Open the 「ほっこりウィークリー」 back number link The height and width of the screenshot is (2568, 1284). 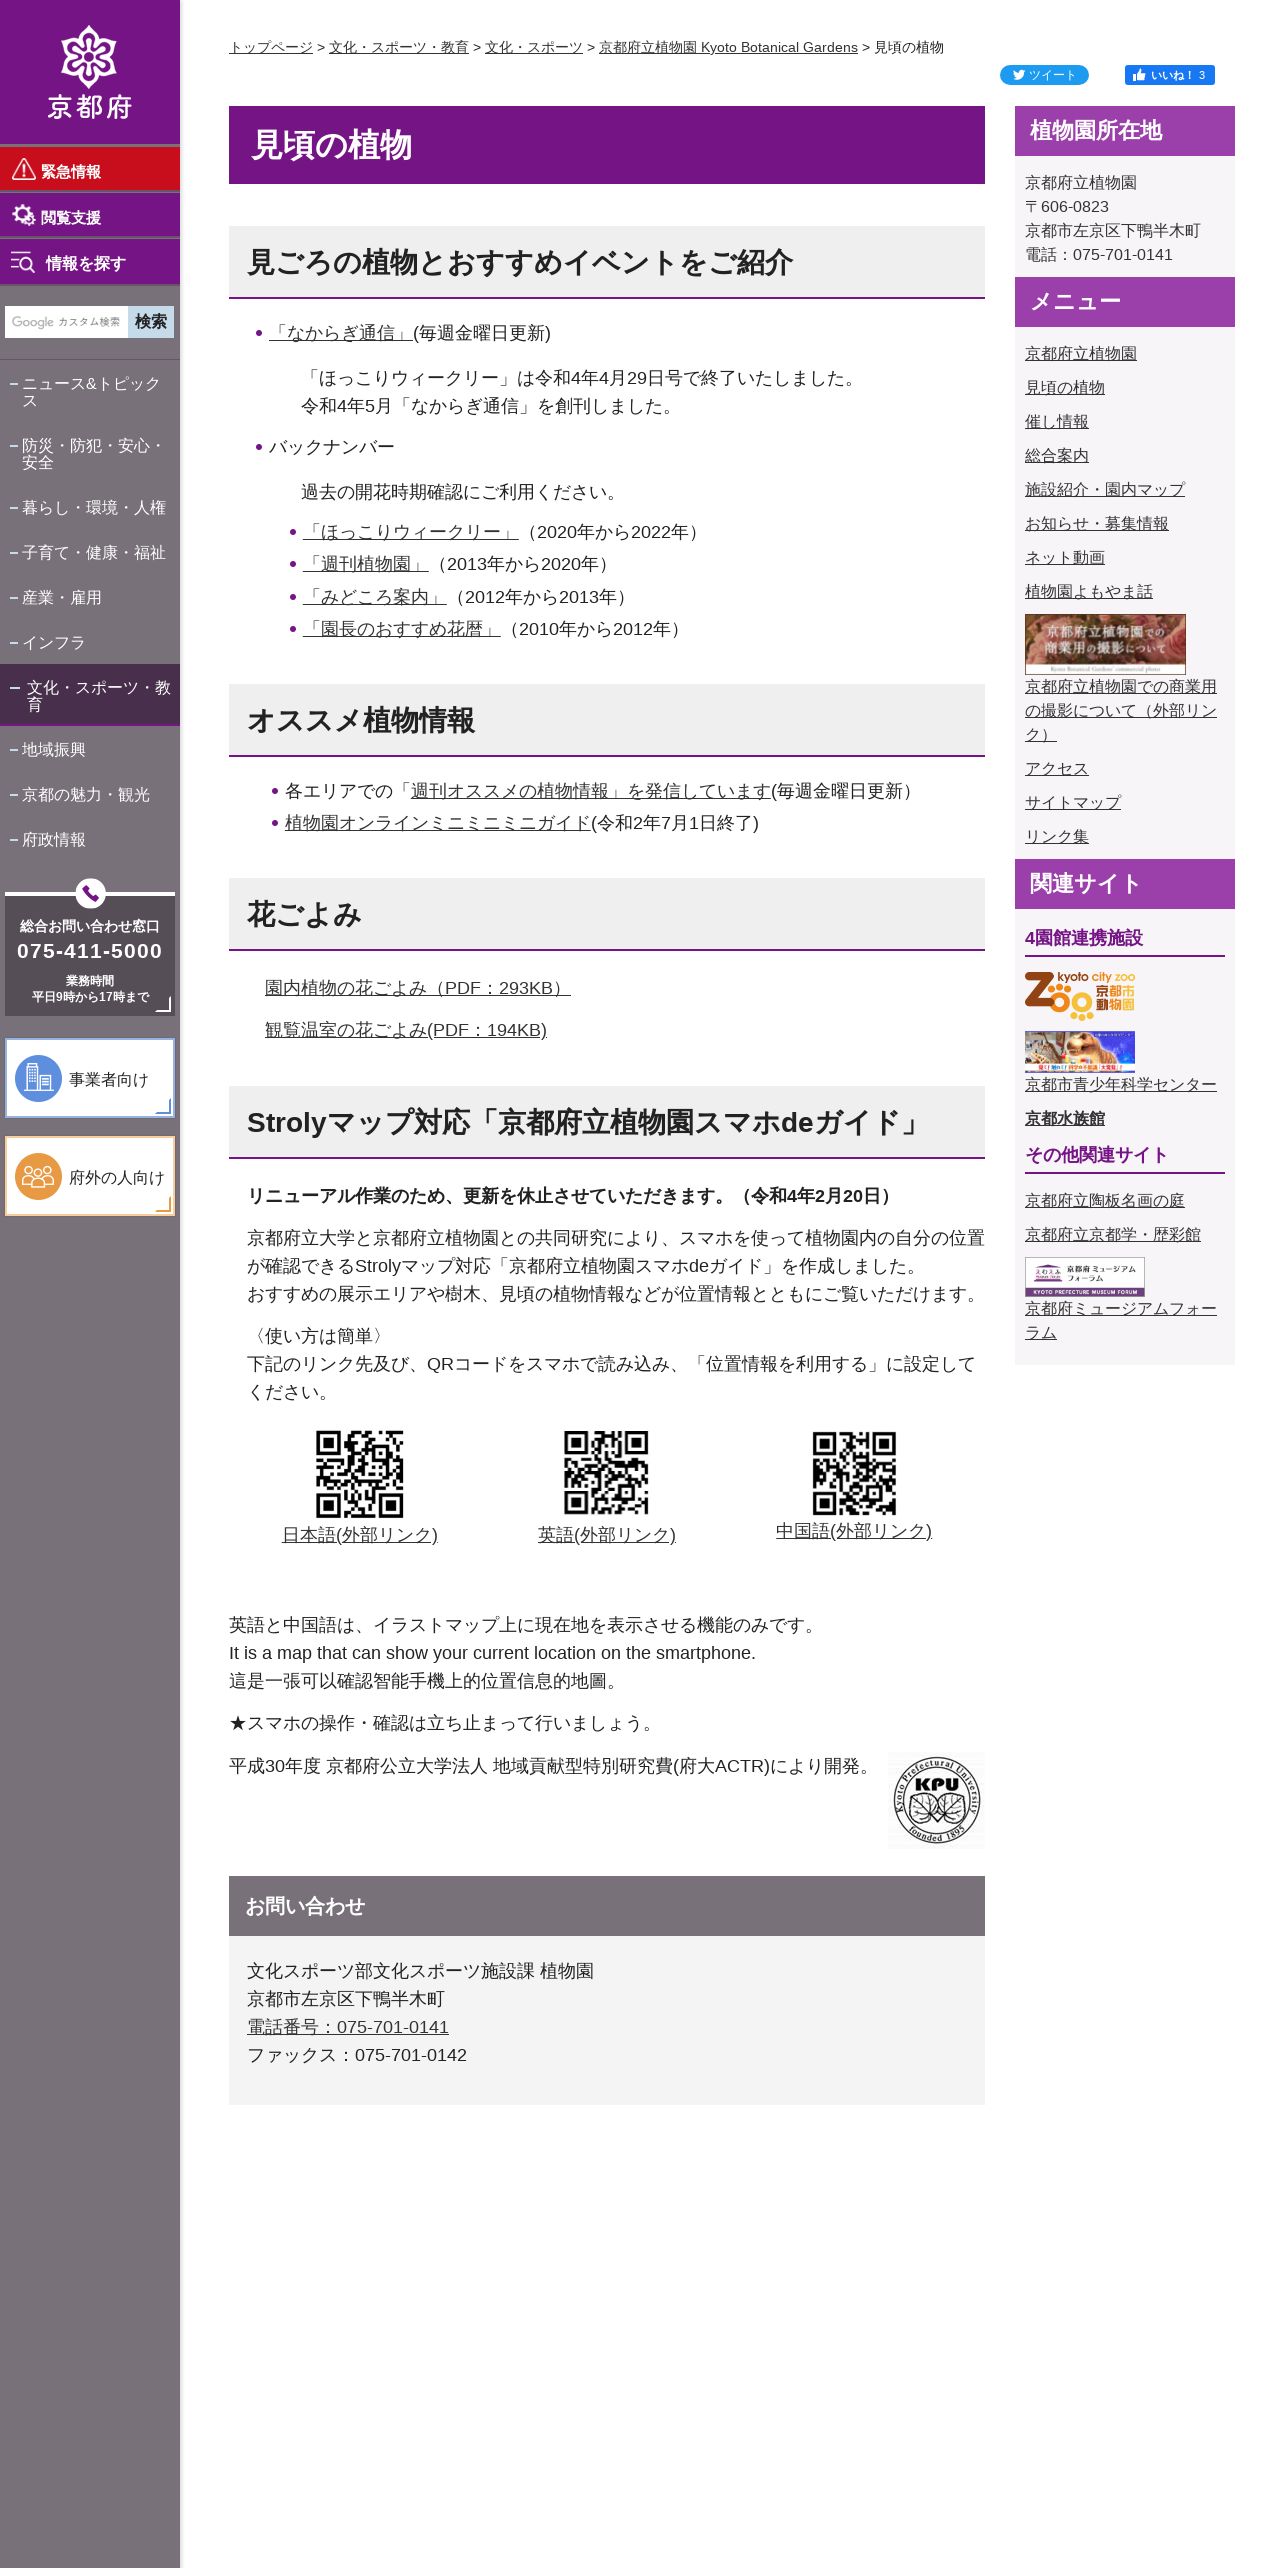click(x=411, y=532)
